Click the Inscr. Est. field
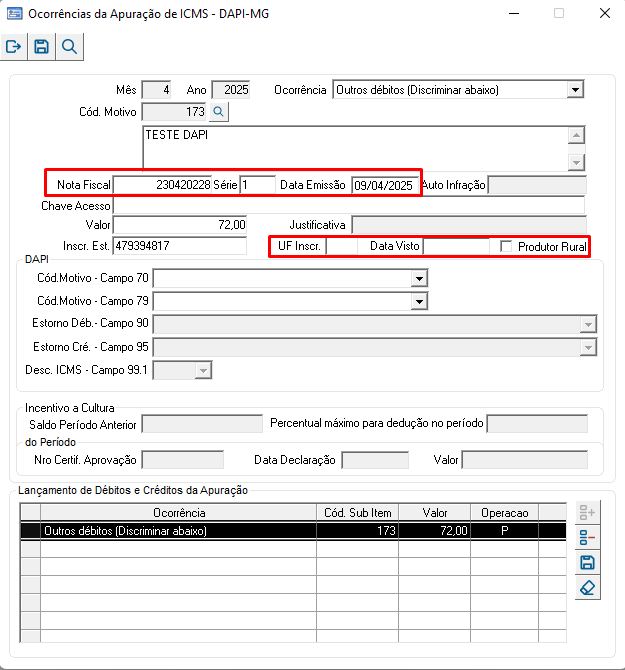 180,246
